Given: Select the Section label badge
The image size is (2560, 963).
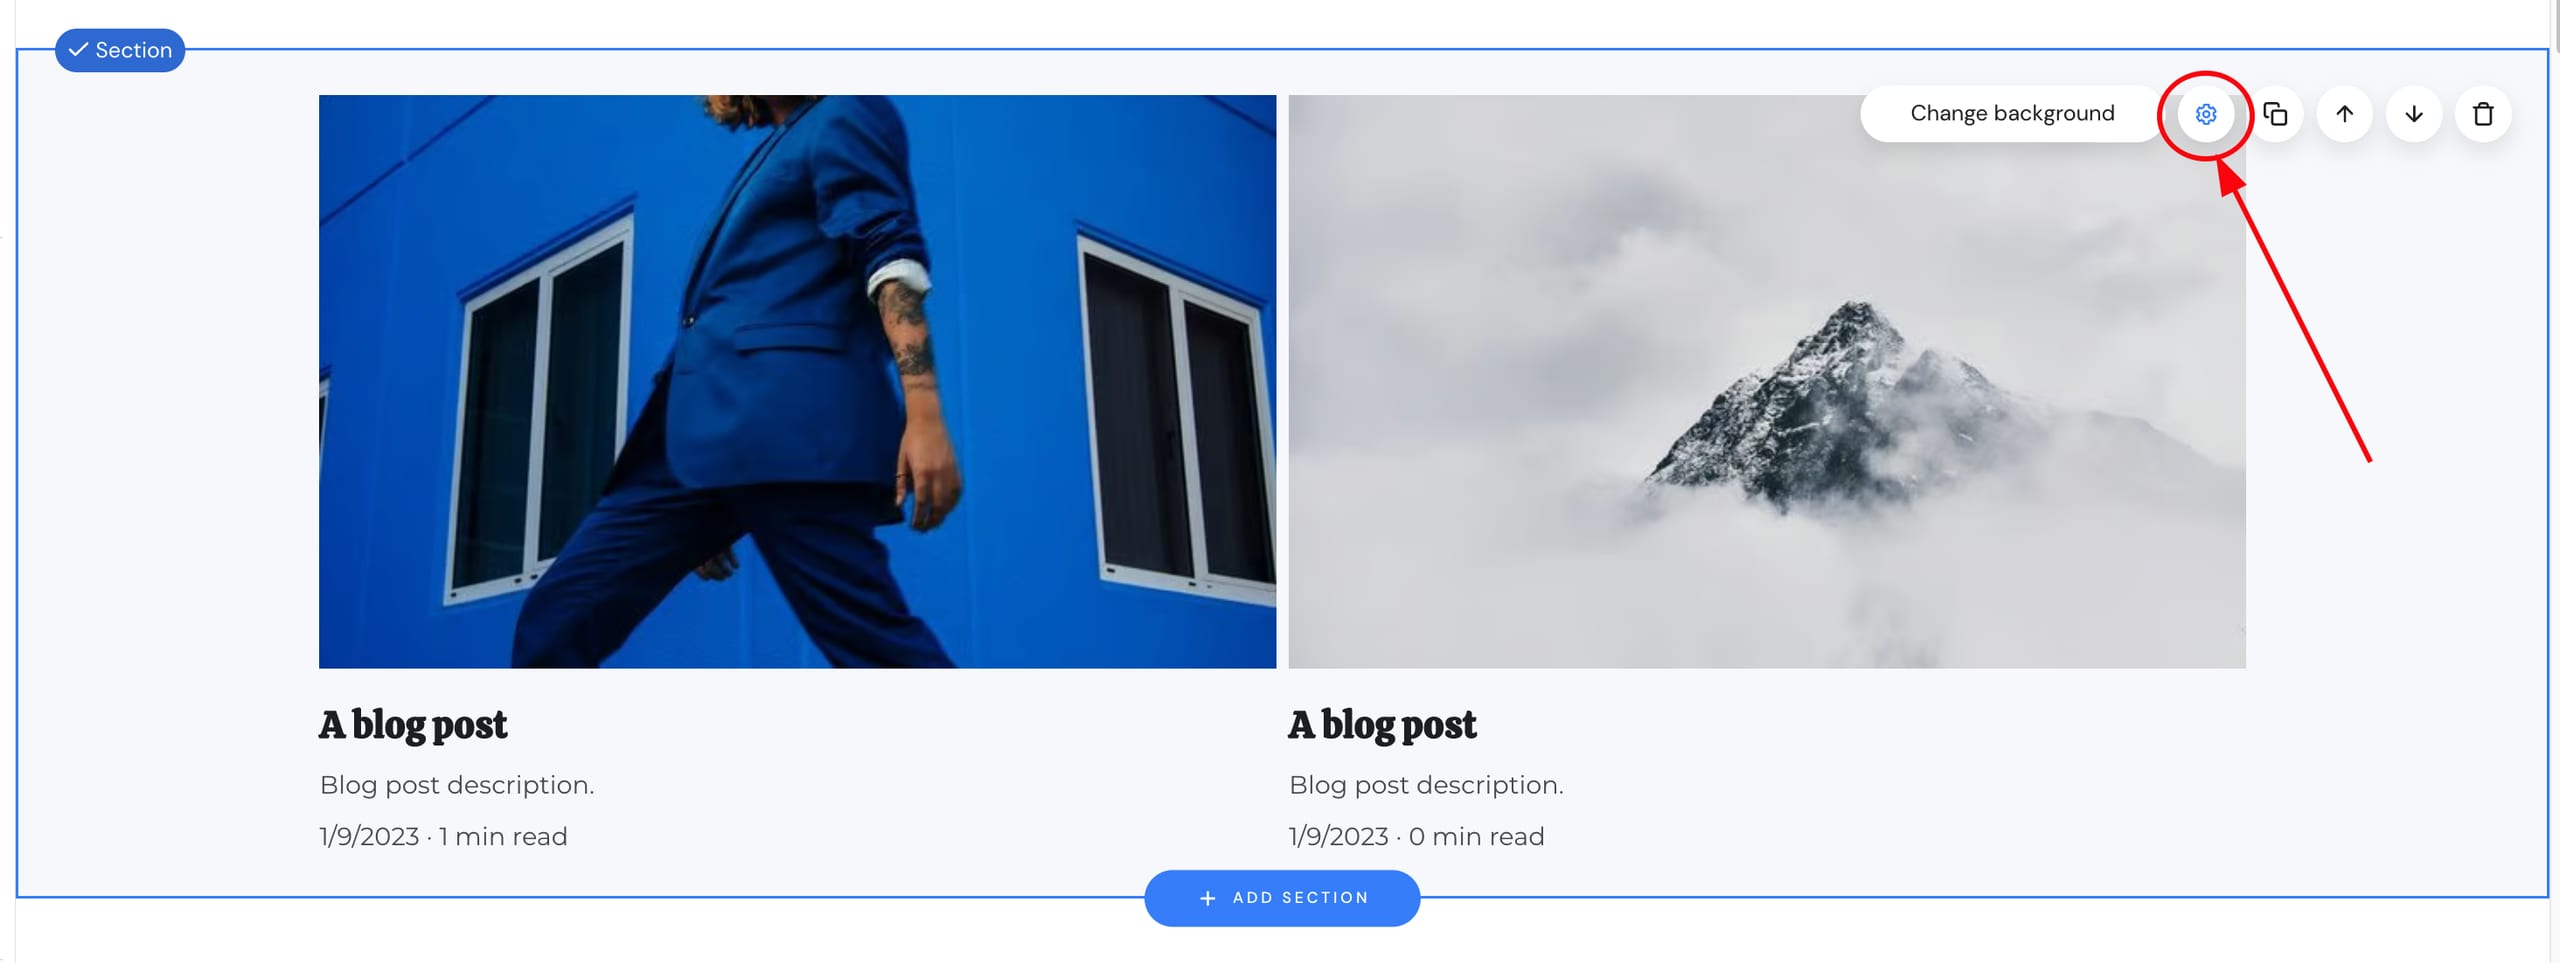Looking at the screenshot, I should 120,50.
